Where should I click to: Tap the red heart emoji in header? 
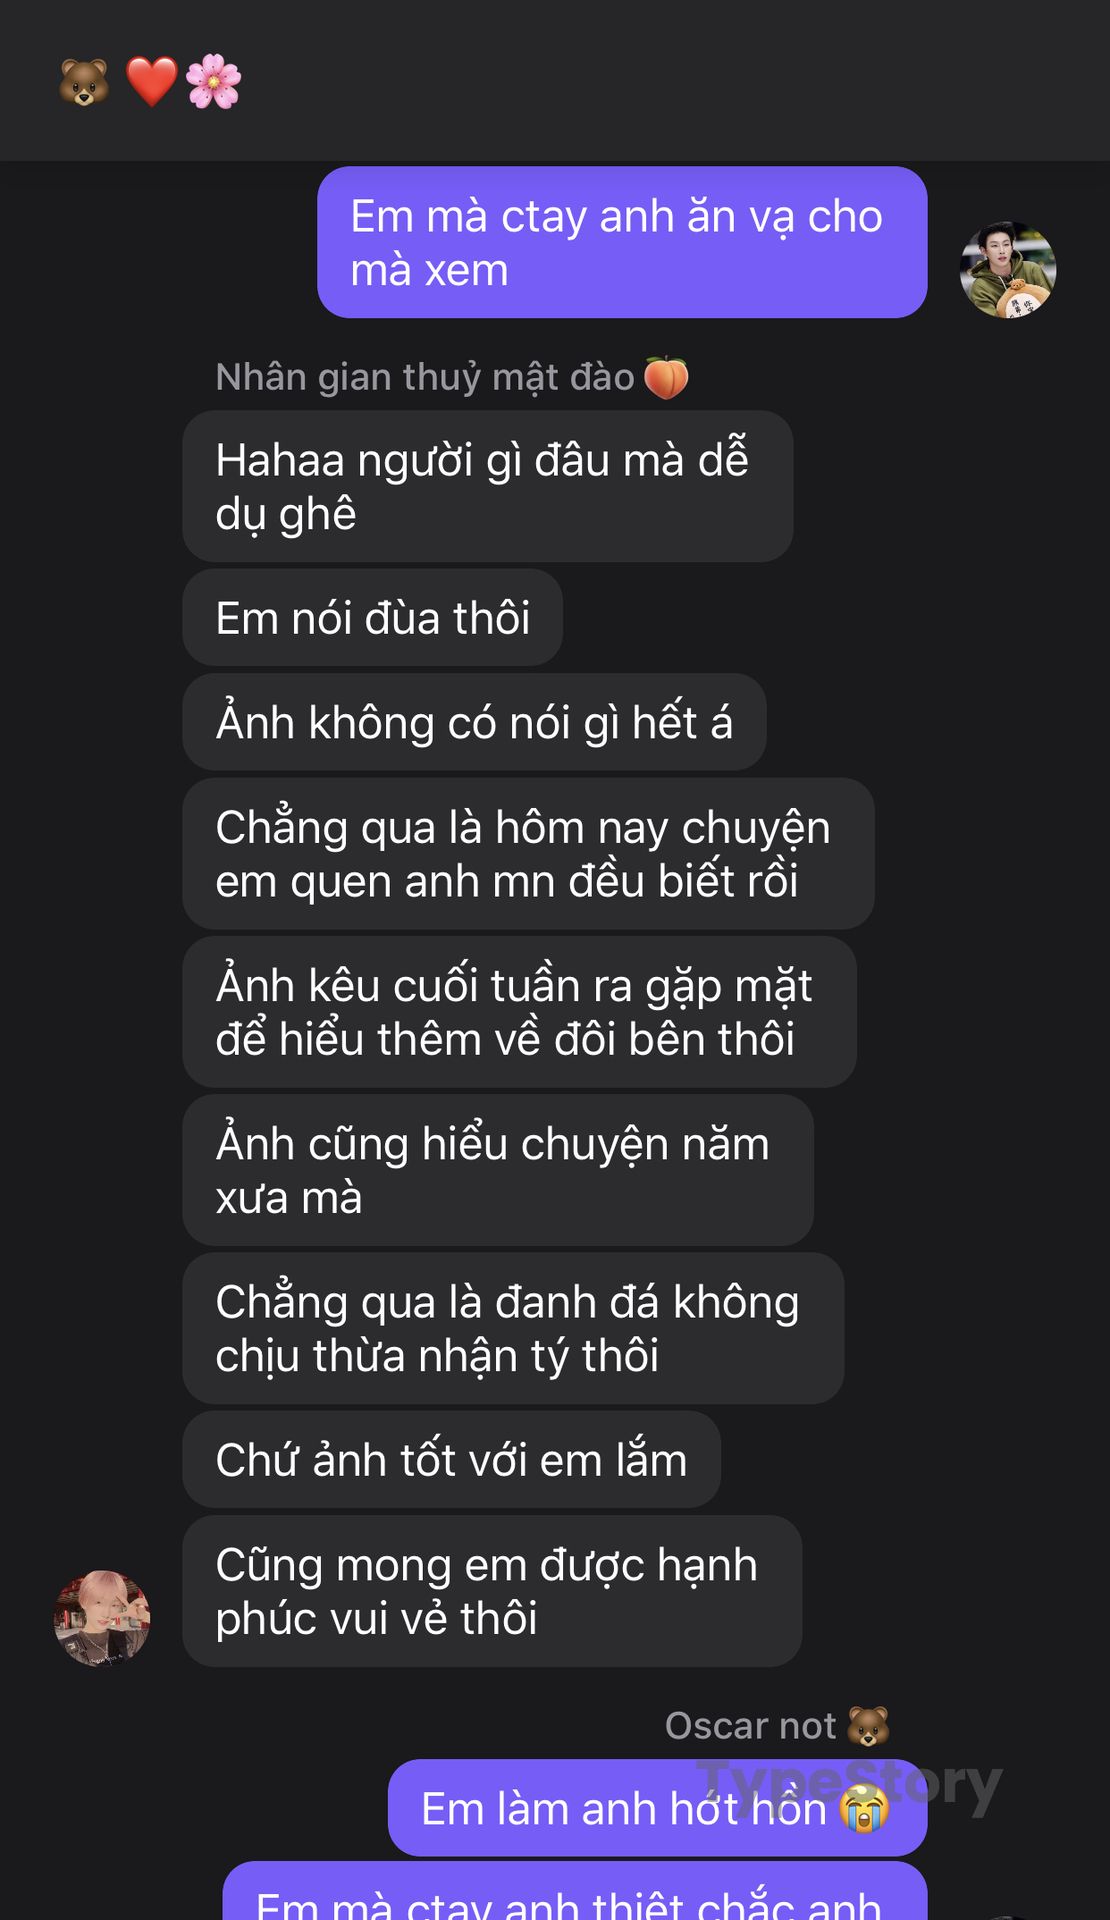coord(152,82)
